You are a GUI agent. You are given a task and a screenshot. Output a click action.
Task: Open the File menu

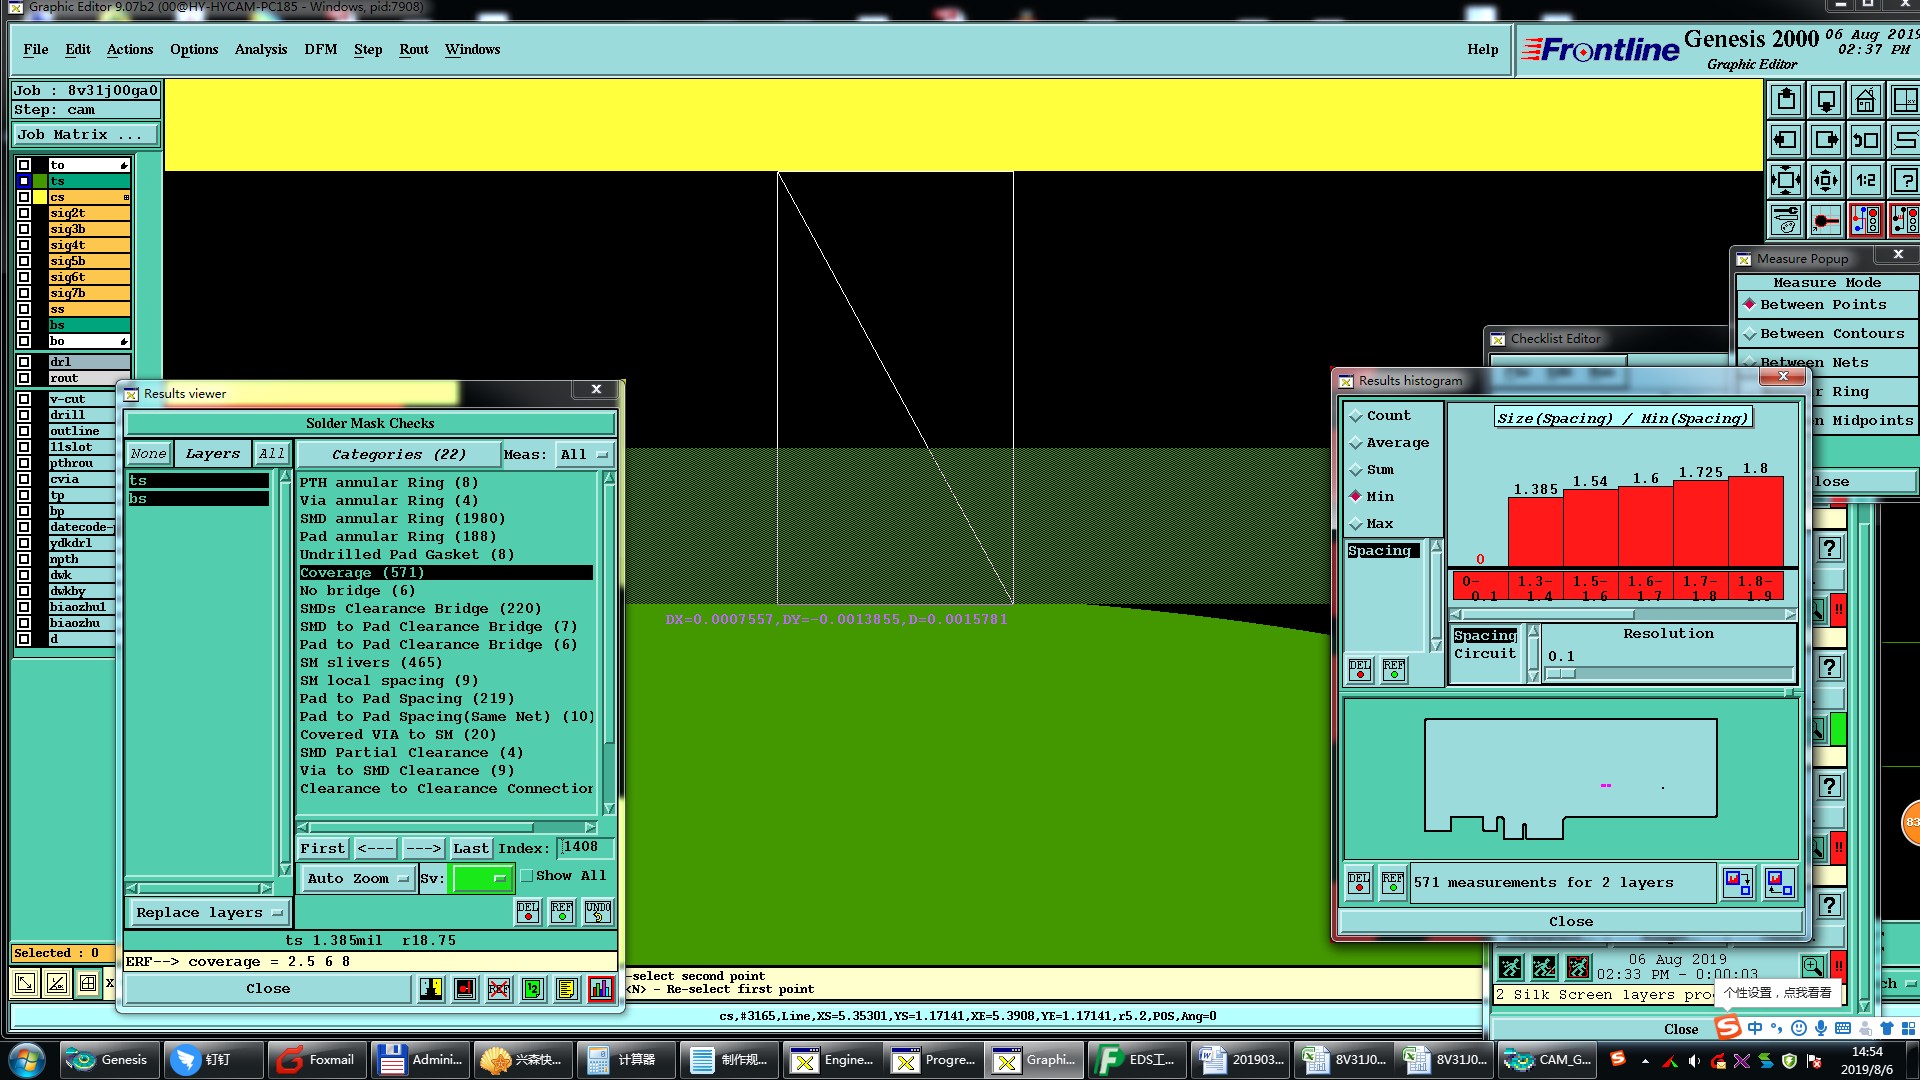[x=36, y=49]
